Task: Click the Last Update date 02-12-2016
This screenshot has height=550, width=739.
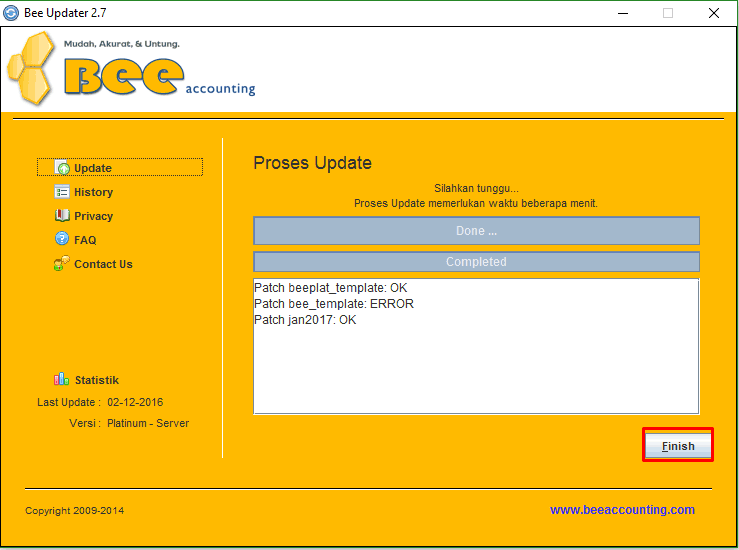Action: [135, 402]
